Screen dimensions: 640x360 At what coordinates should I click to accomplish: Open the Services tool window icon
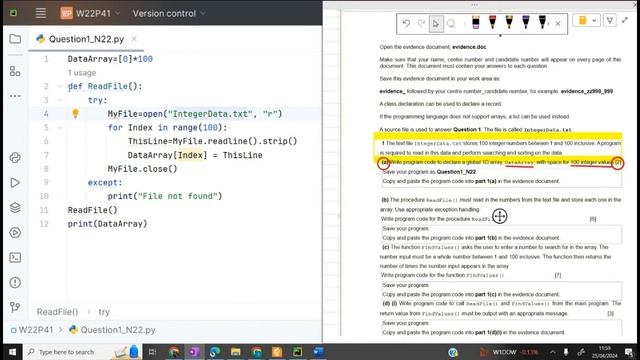(15, 233)
